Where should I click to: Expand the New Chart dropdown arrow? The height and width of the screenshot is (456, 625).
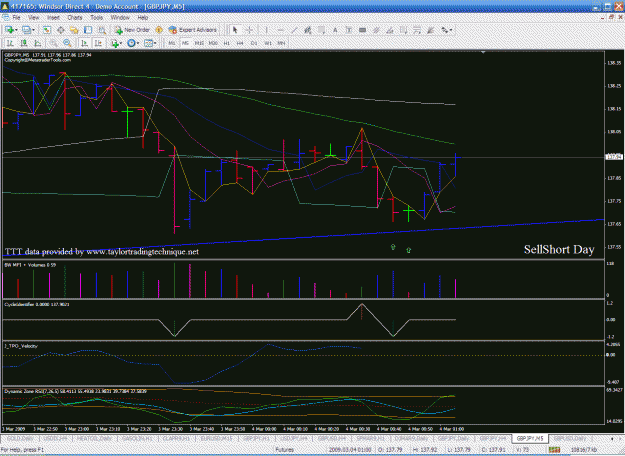16,30
